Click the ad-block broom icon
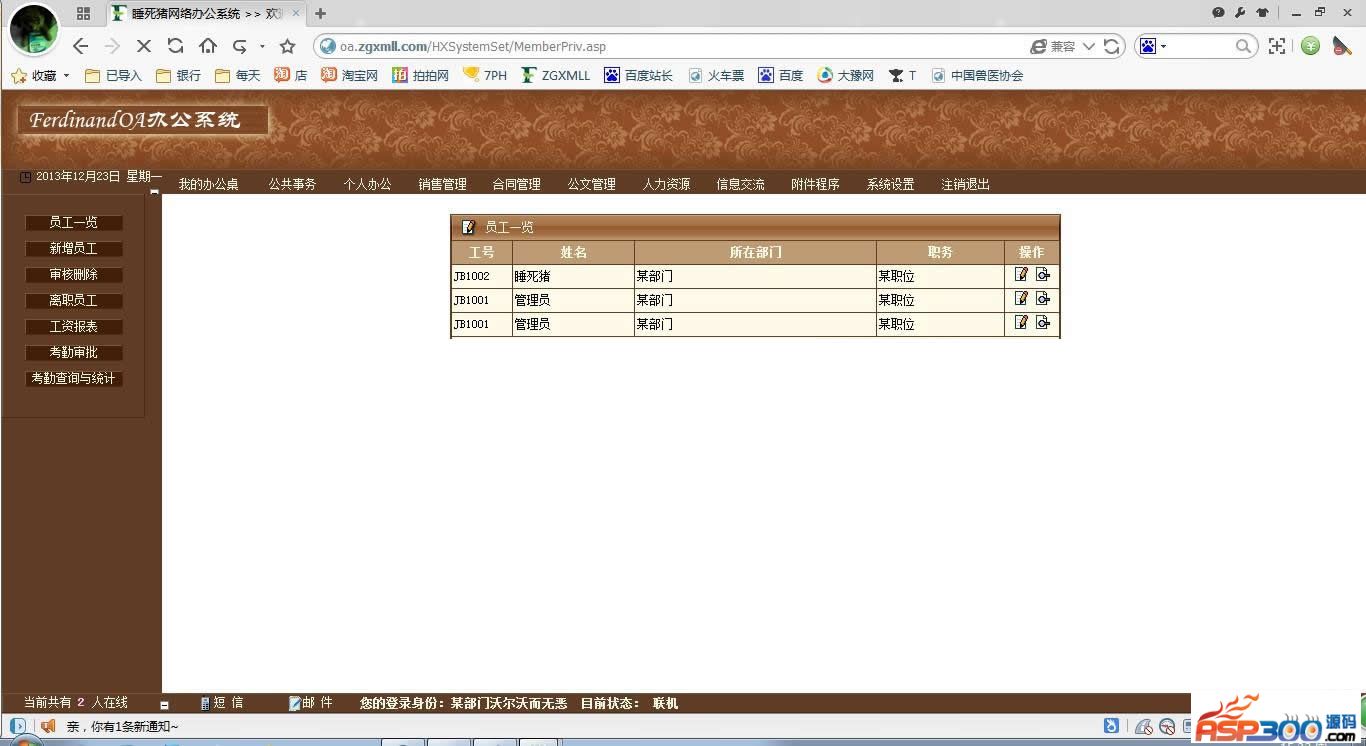The width and height of the screenshot is (1366, 746). tap(1343, 46)
